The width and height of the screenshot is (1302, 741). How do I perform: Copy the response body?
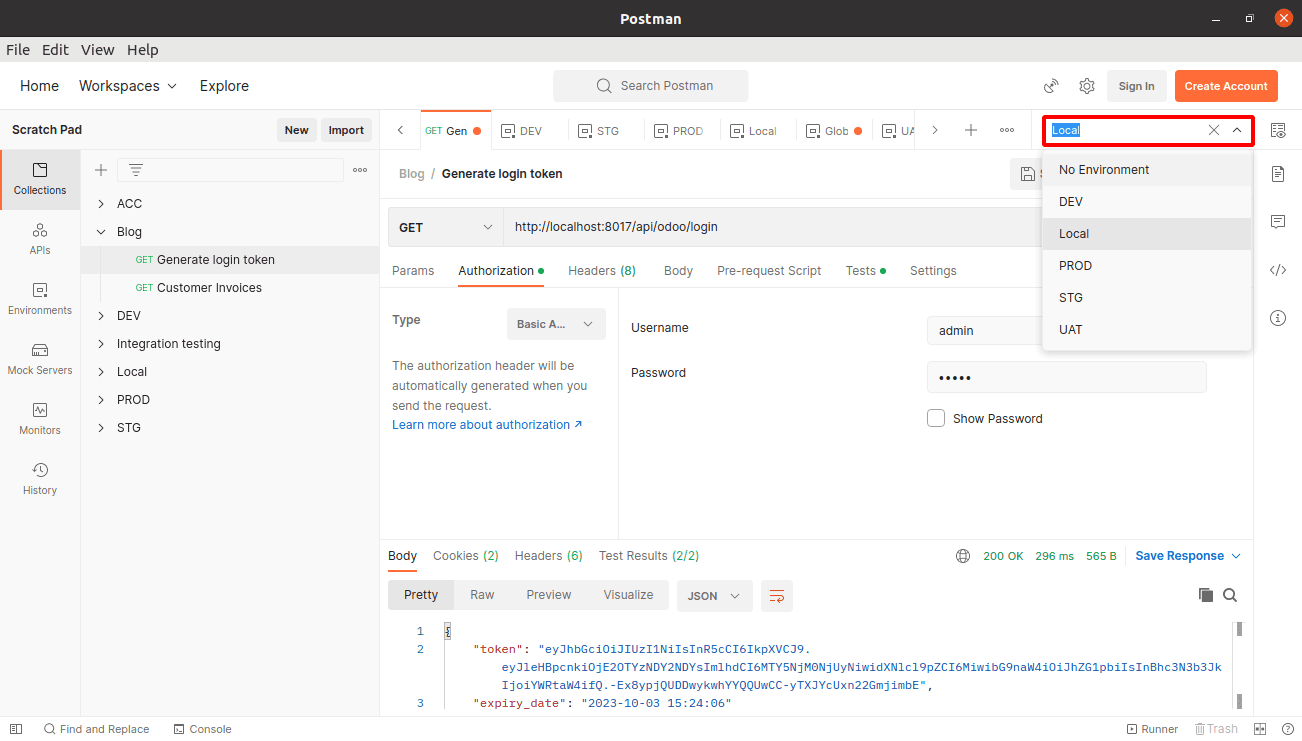point(1206,595)
